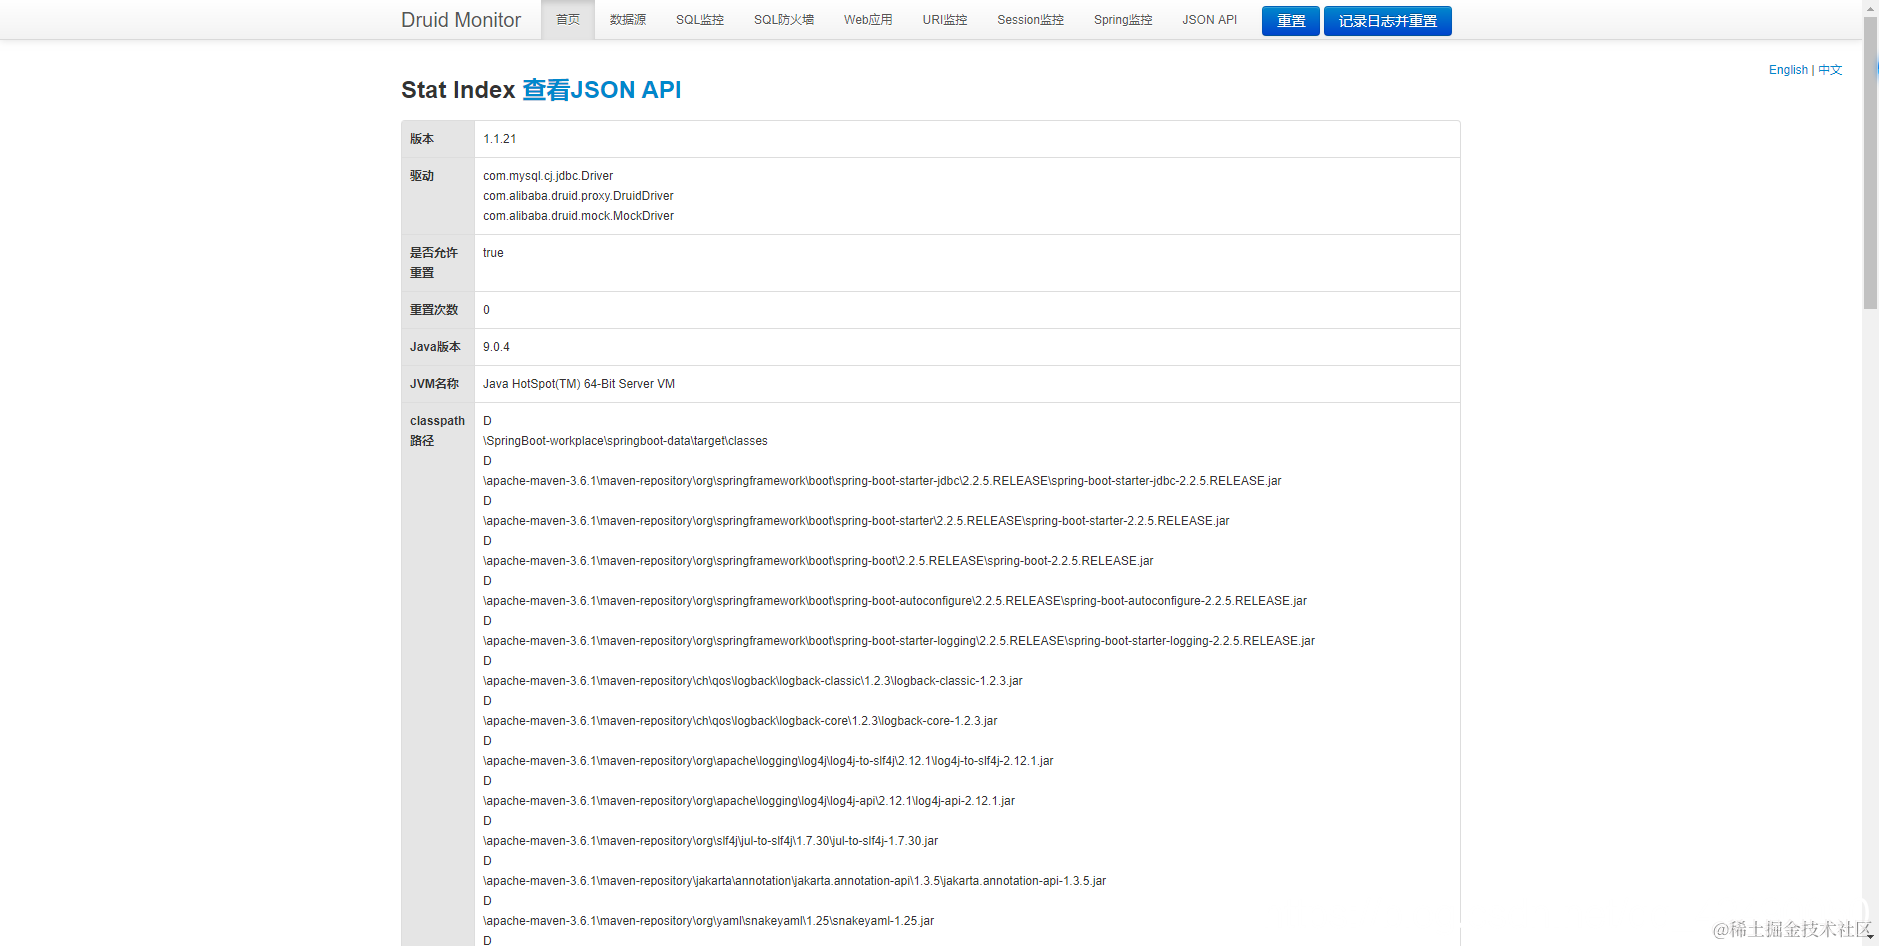This screenshot has height=946, width=1879.
Task: Click the snakeyaml-1.25.jar path
Action: click(709, 921)
